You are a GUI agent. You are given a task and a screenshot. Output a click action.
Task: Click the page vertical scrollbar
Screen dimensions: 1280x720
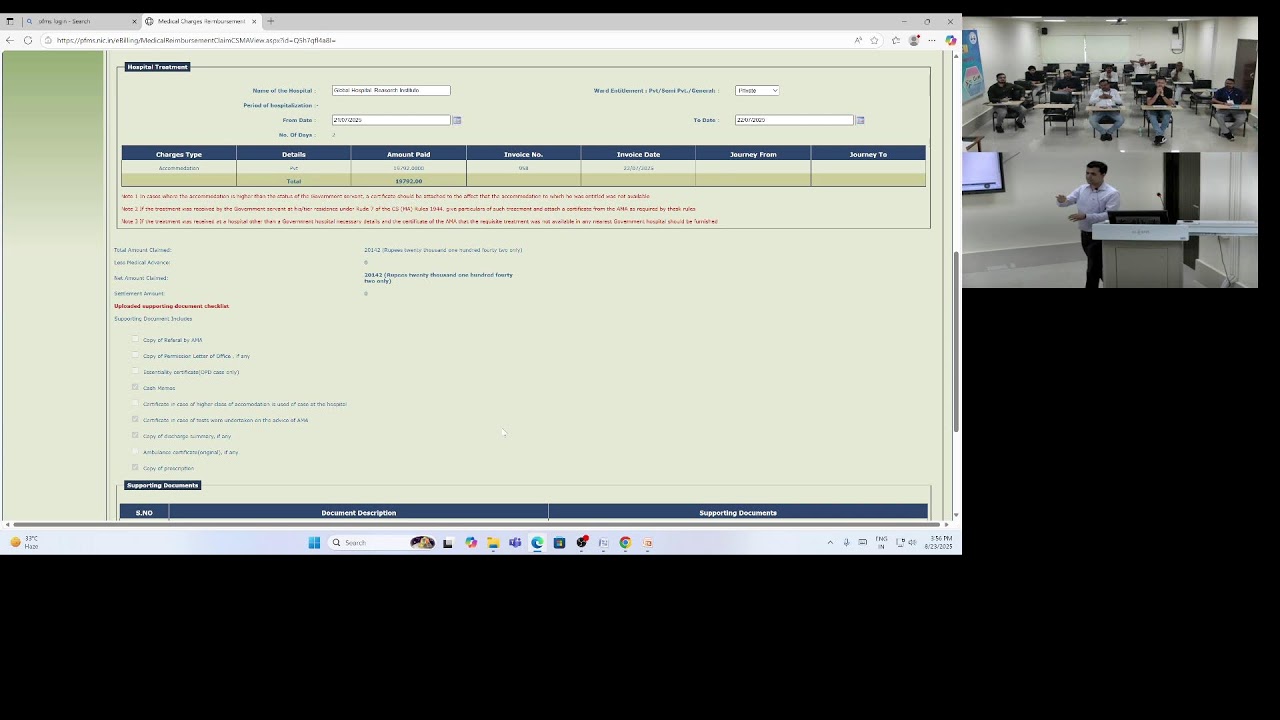[956, 340]
